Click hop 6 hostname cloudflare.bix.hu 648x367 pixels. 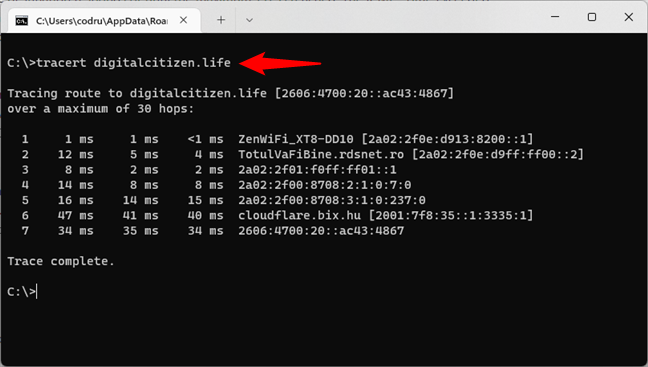[x=299, y=216]
